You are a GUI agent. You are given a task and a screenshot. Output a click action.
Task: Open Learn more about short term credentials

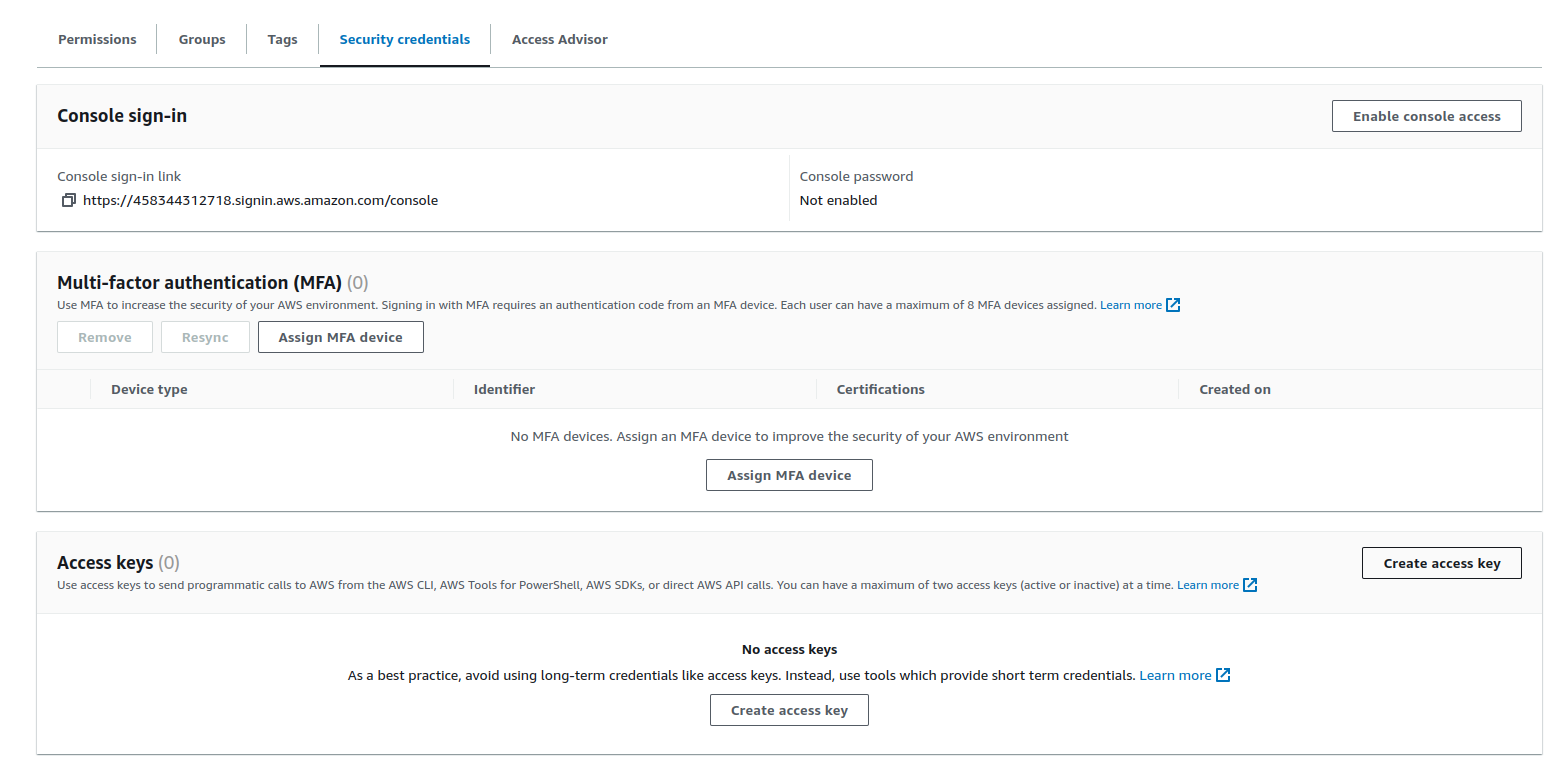[1175, 675]
